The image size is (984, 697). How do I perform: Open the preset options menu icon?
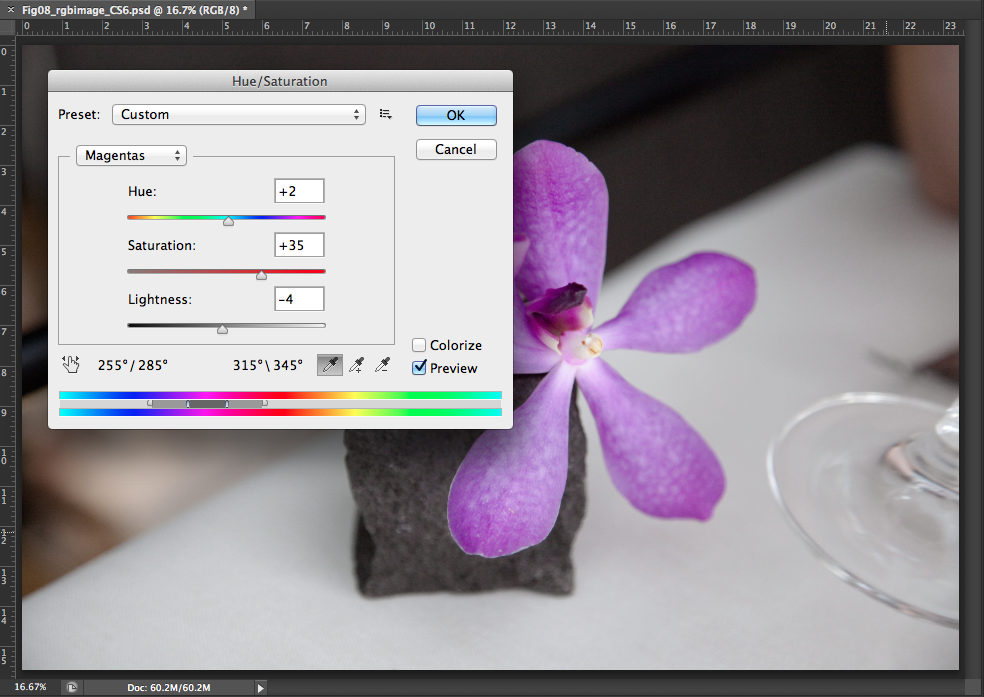(x=386, y=115)
